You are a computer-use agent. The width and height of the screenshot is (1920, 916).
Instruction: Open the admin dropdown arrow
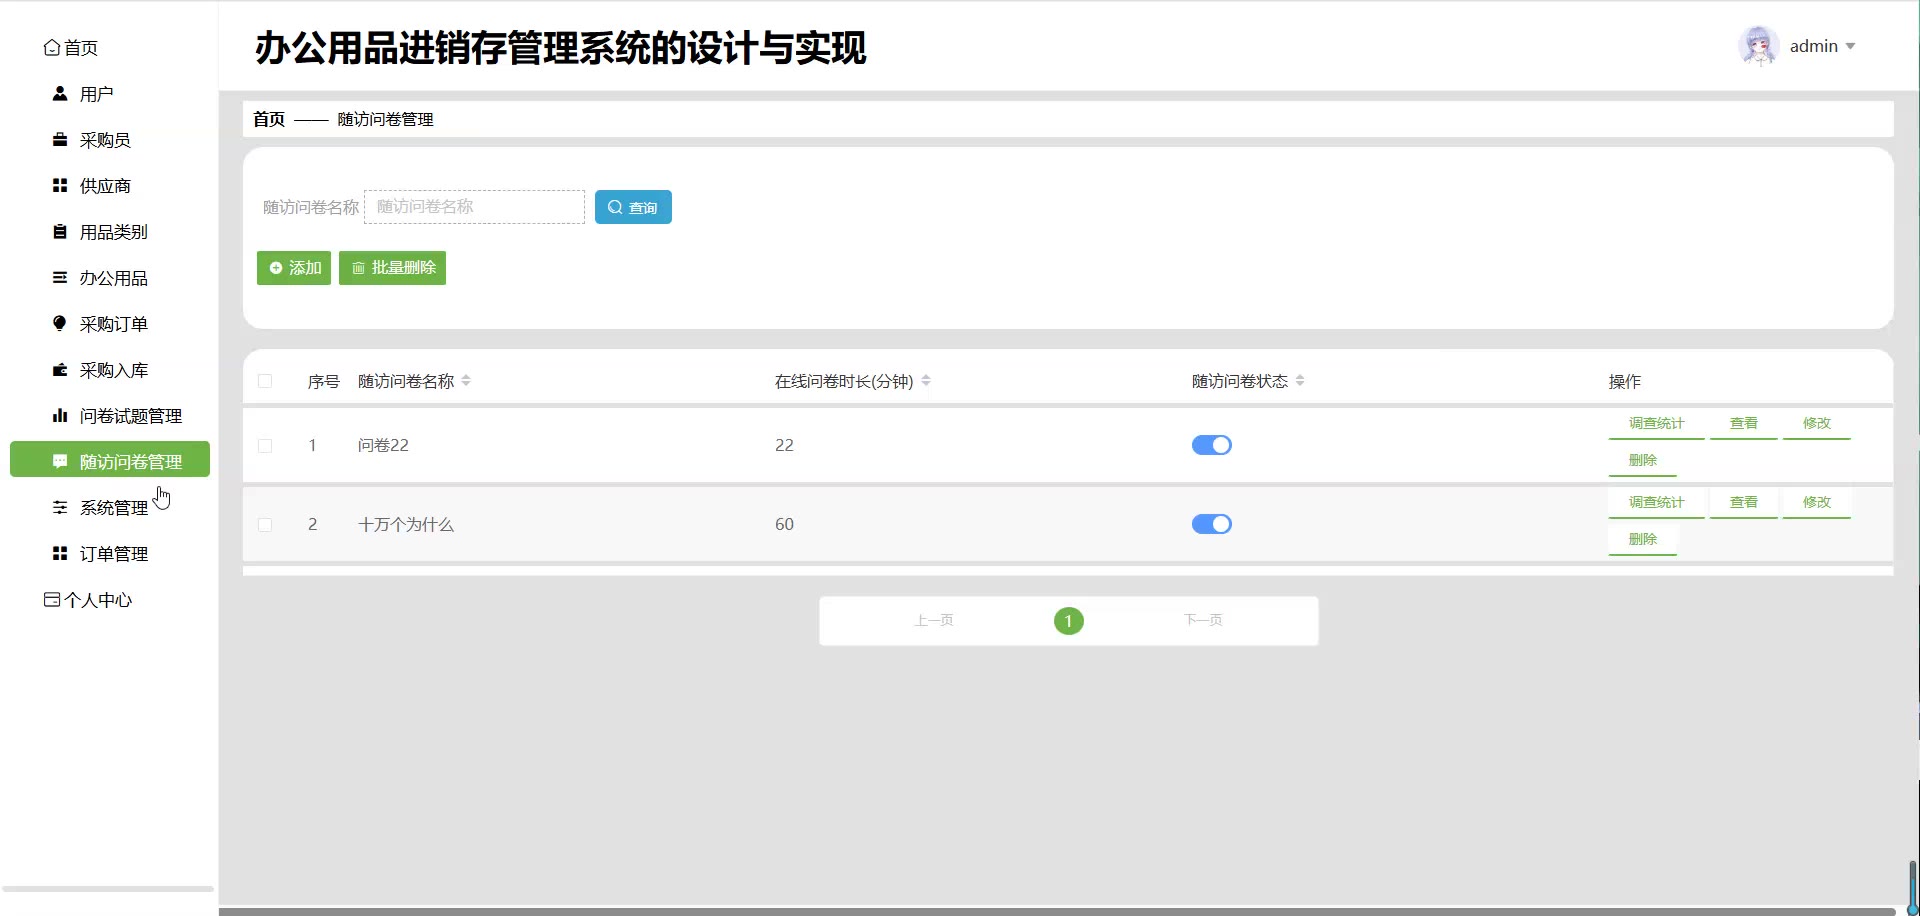click(x=1850, y=47)
